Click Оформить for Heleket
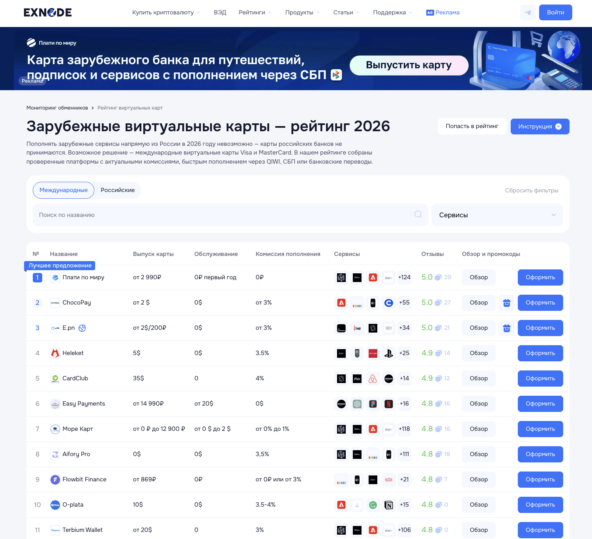Image resolution: width=592 pixels, height=539 pixels. coord(540,353)
